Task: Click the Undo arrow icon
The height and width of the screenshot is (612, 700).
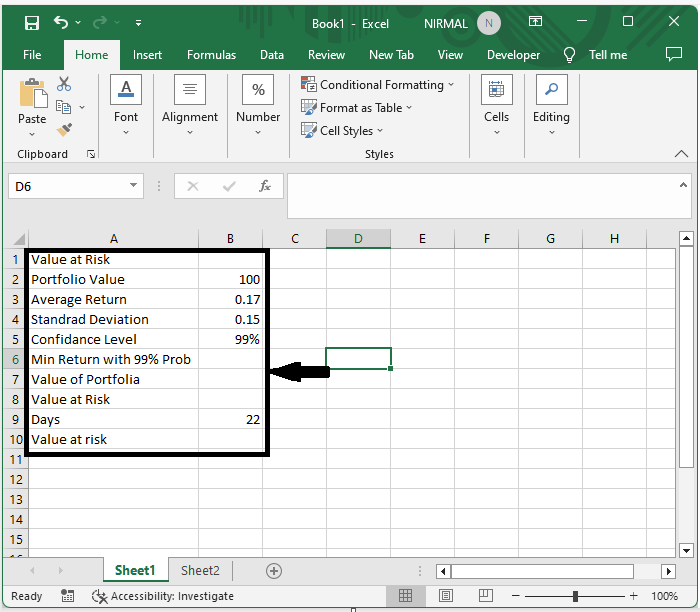Action: pyautogui.click(x=62, y=23)
